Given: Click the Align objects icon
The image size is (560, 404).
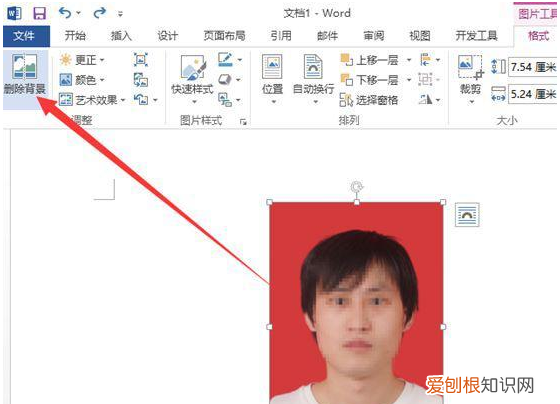Looking at the screenshot, I should click(425, 60).
